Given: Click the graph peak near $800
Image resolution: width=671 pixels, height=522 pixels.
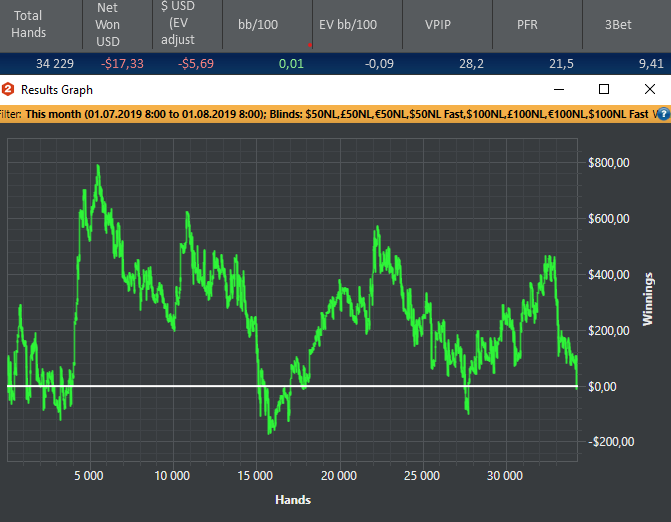Looking at the screenshot, I should 98,166.
